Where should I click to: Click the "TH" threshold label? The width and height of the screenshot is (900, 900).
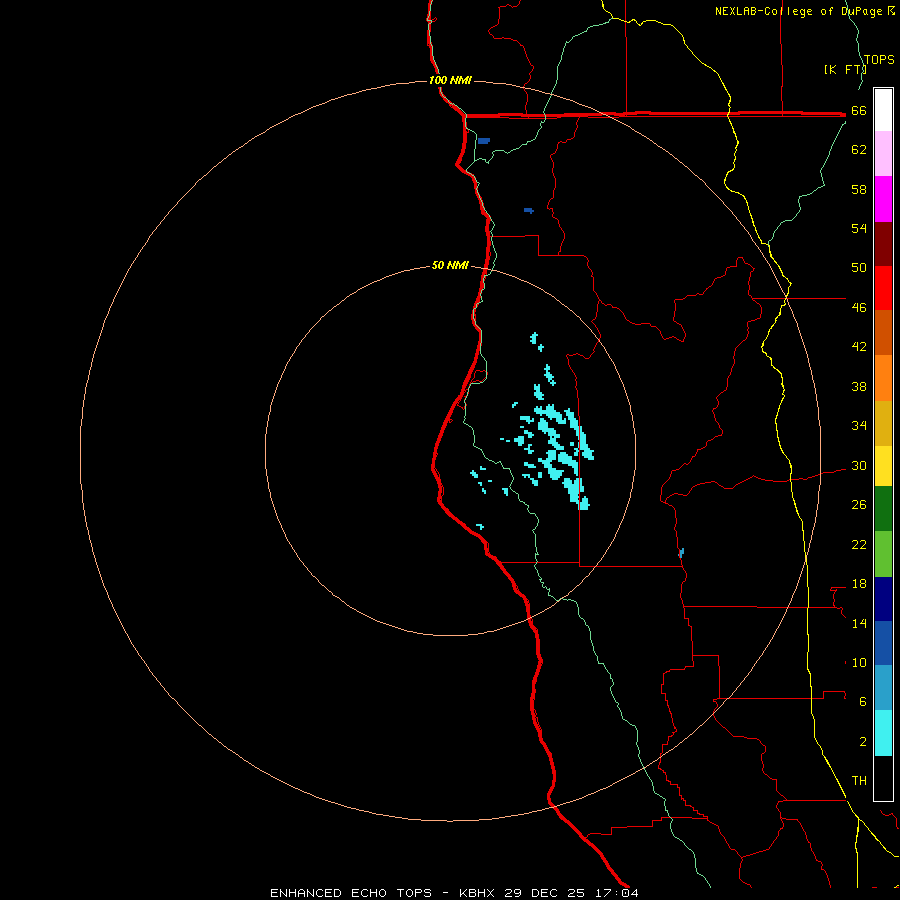(859, 781)
